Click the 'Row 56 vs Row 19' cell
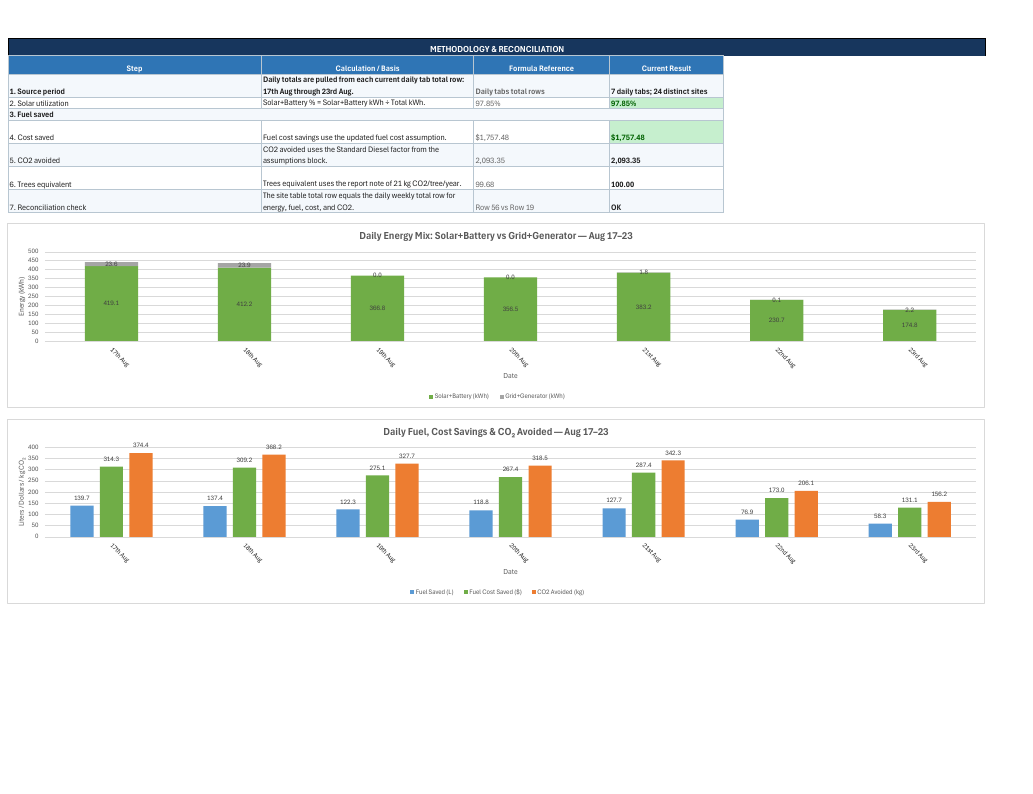The width and height of the screenshot is (1033, 794). (x=541, y=202)
